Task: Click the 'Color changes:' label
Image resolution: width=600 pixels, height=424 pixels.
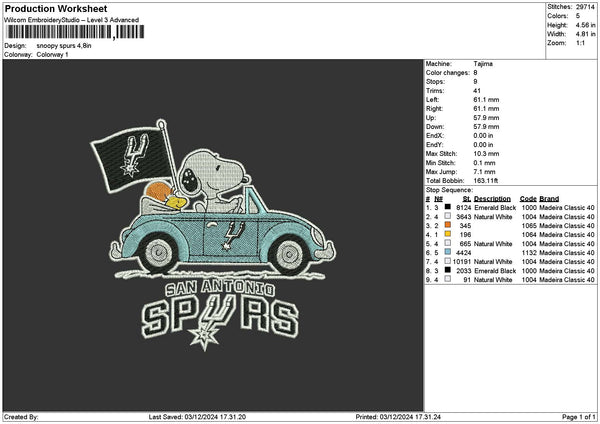Action: point(448,73)
